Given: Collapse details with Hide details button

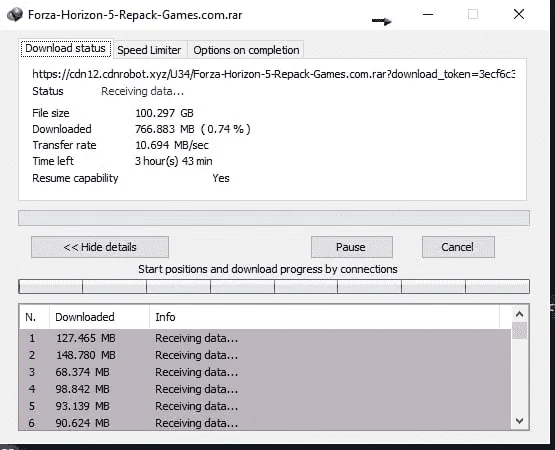Looking at the screenshot, I should click(x=100, y=247).
